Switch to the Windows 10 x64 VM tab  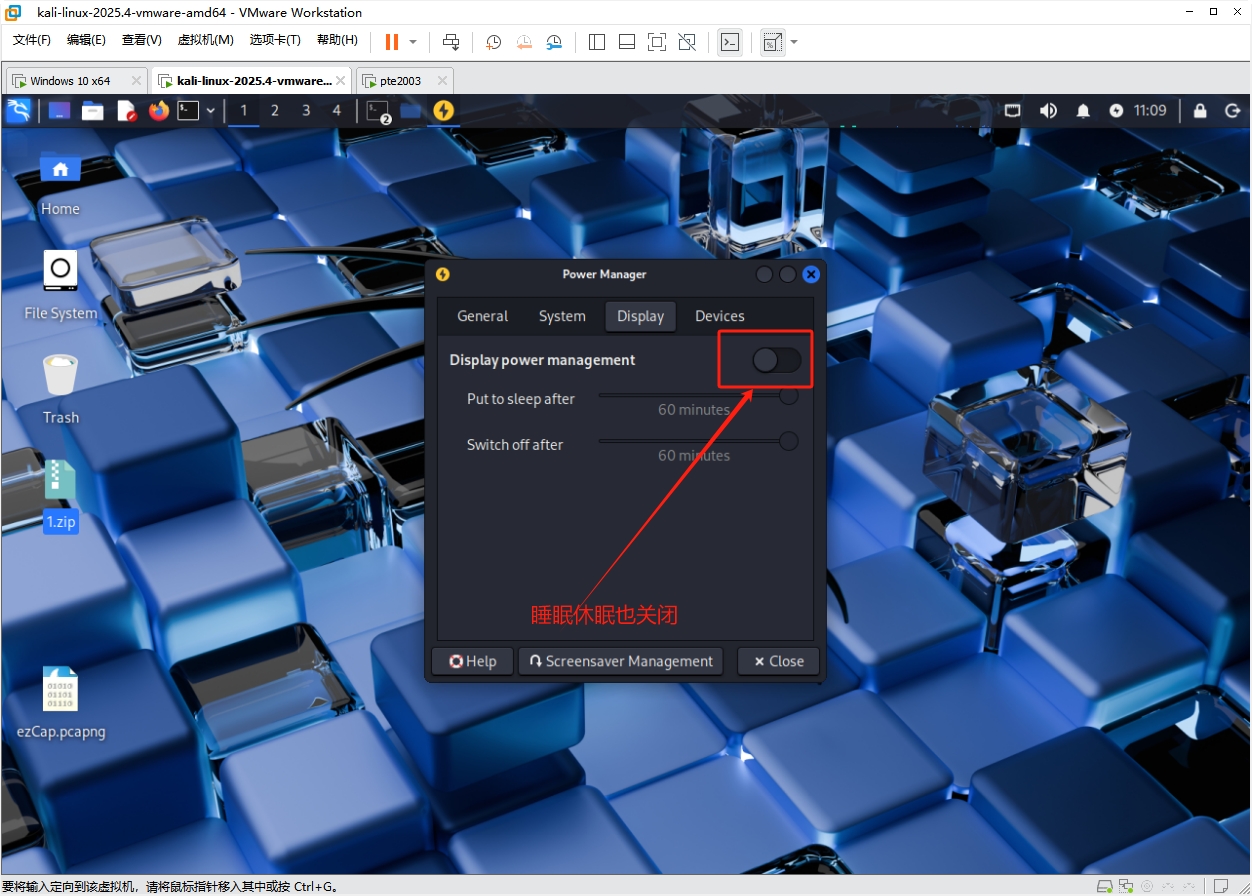tap(70, 81)
